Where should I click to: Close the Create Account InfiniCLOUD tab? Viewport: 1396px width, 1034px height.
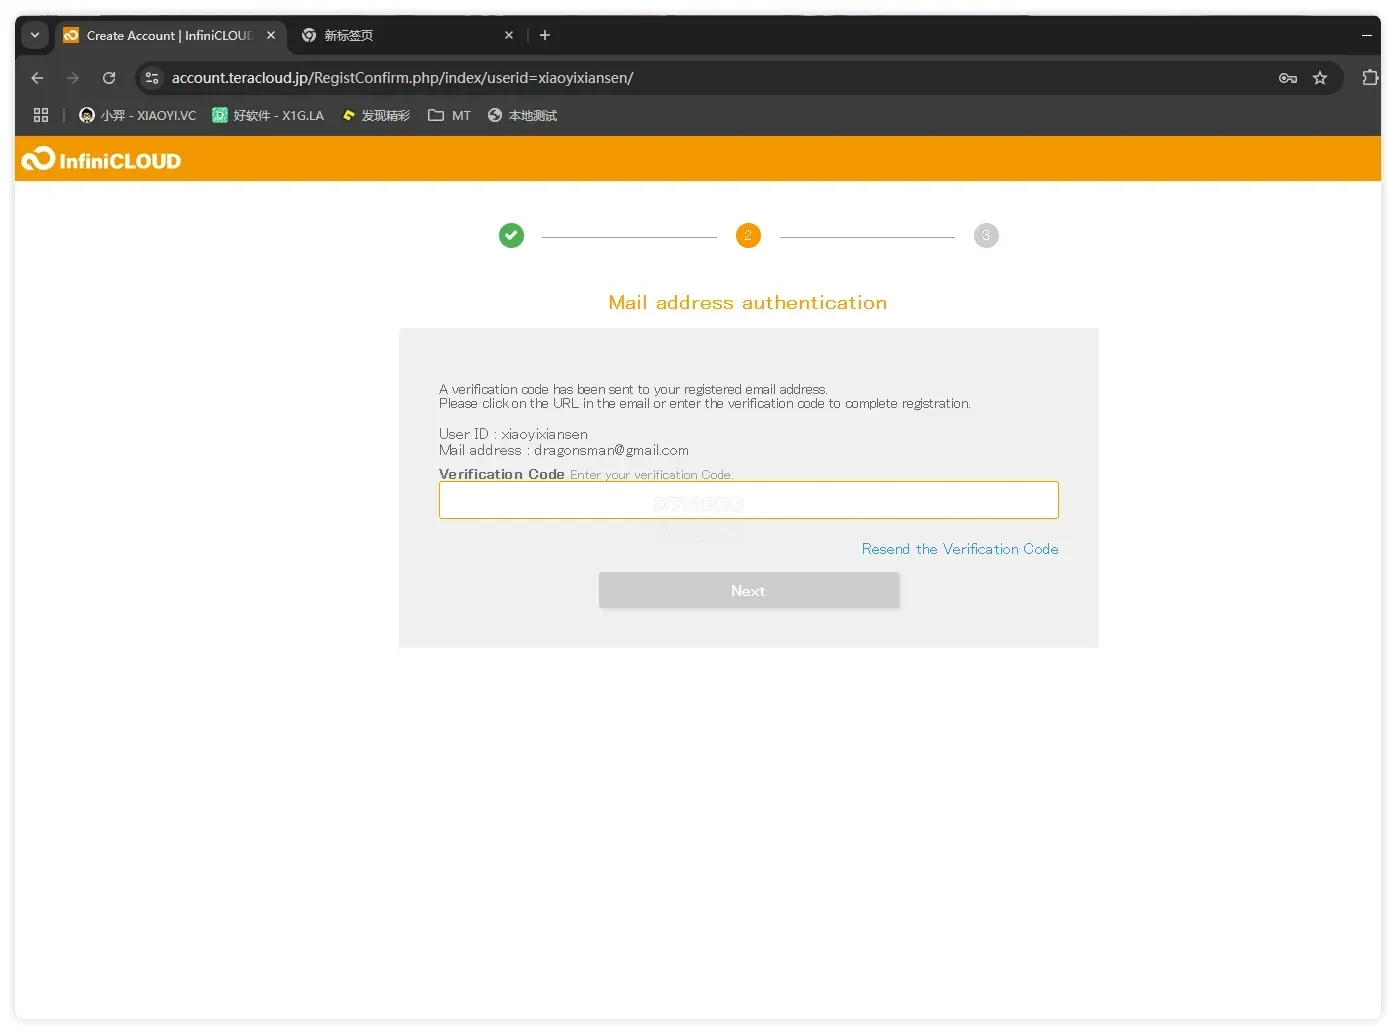pos(271,35)
